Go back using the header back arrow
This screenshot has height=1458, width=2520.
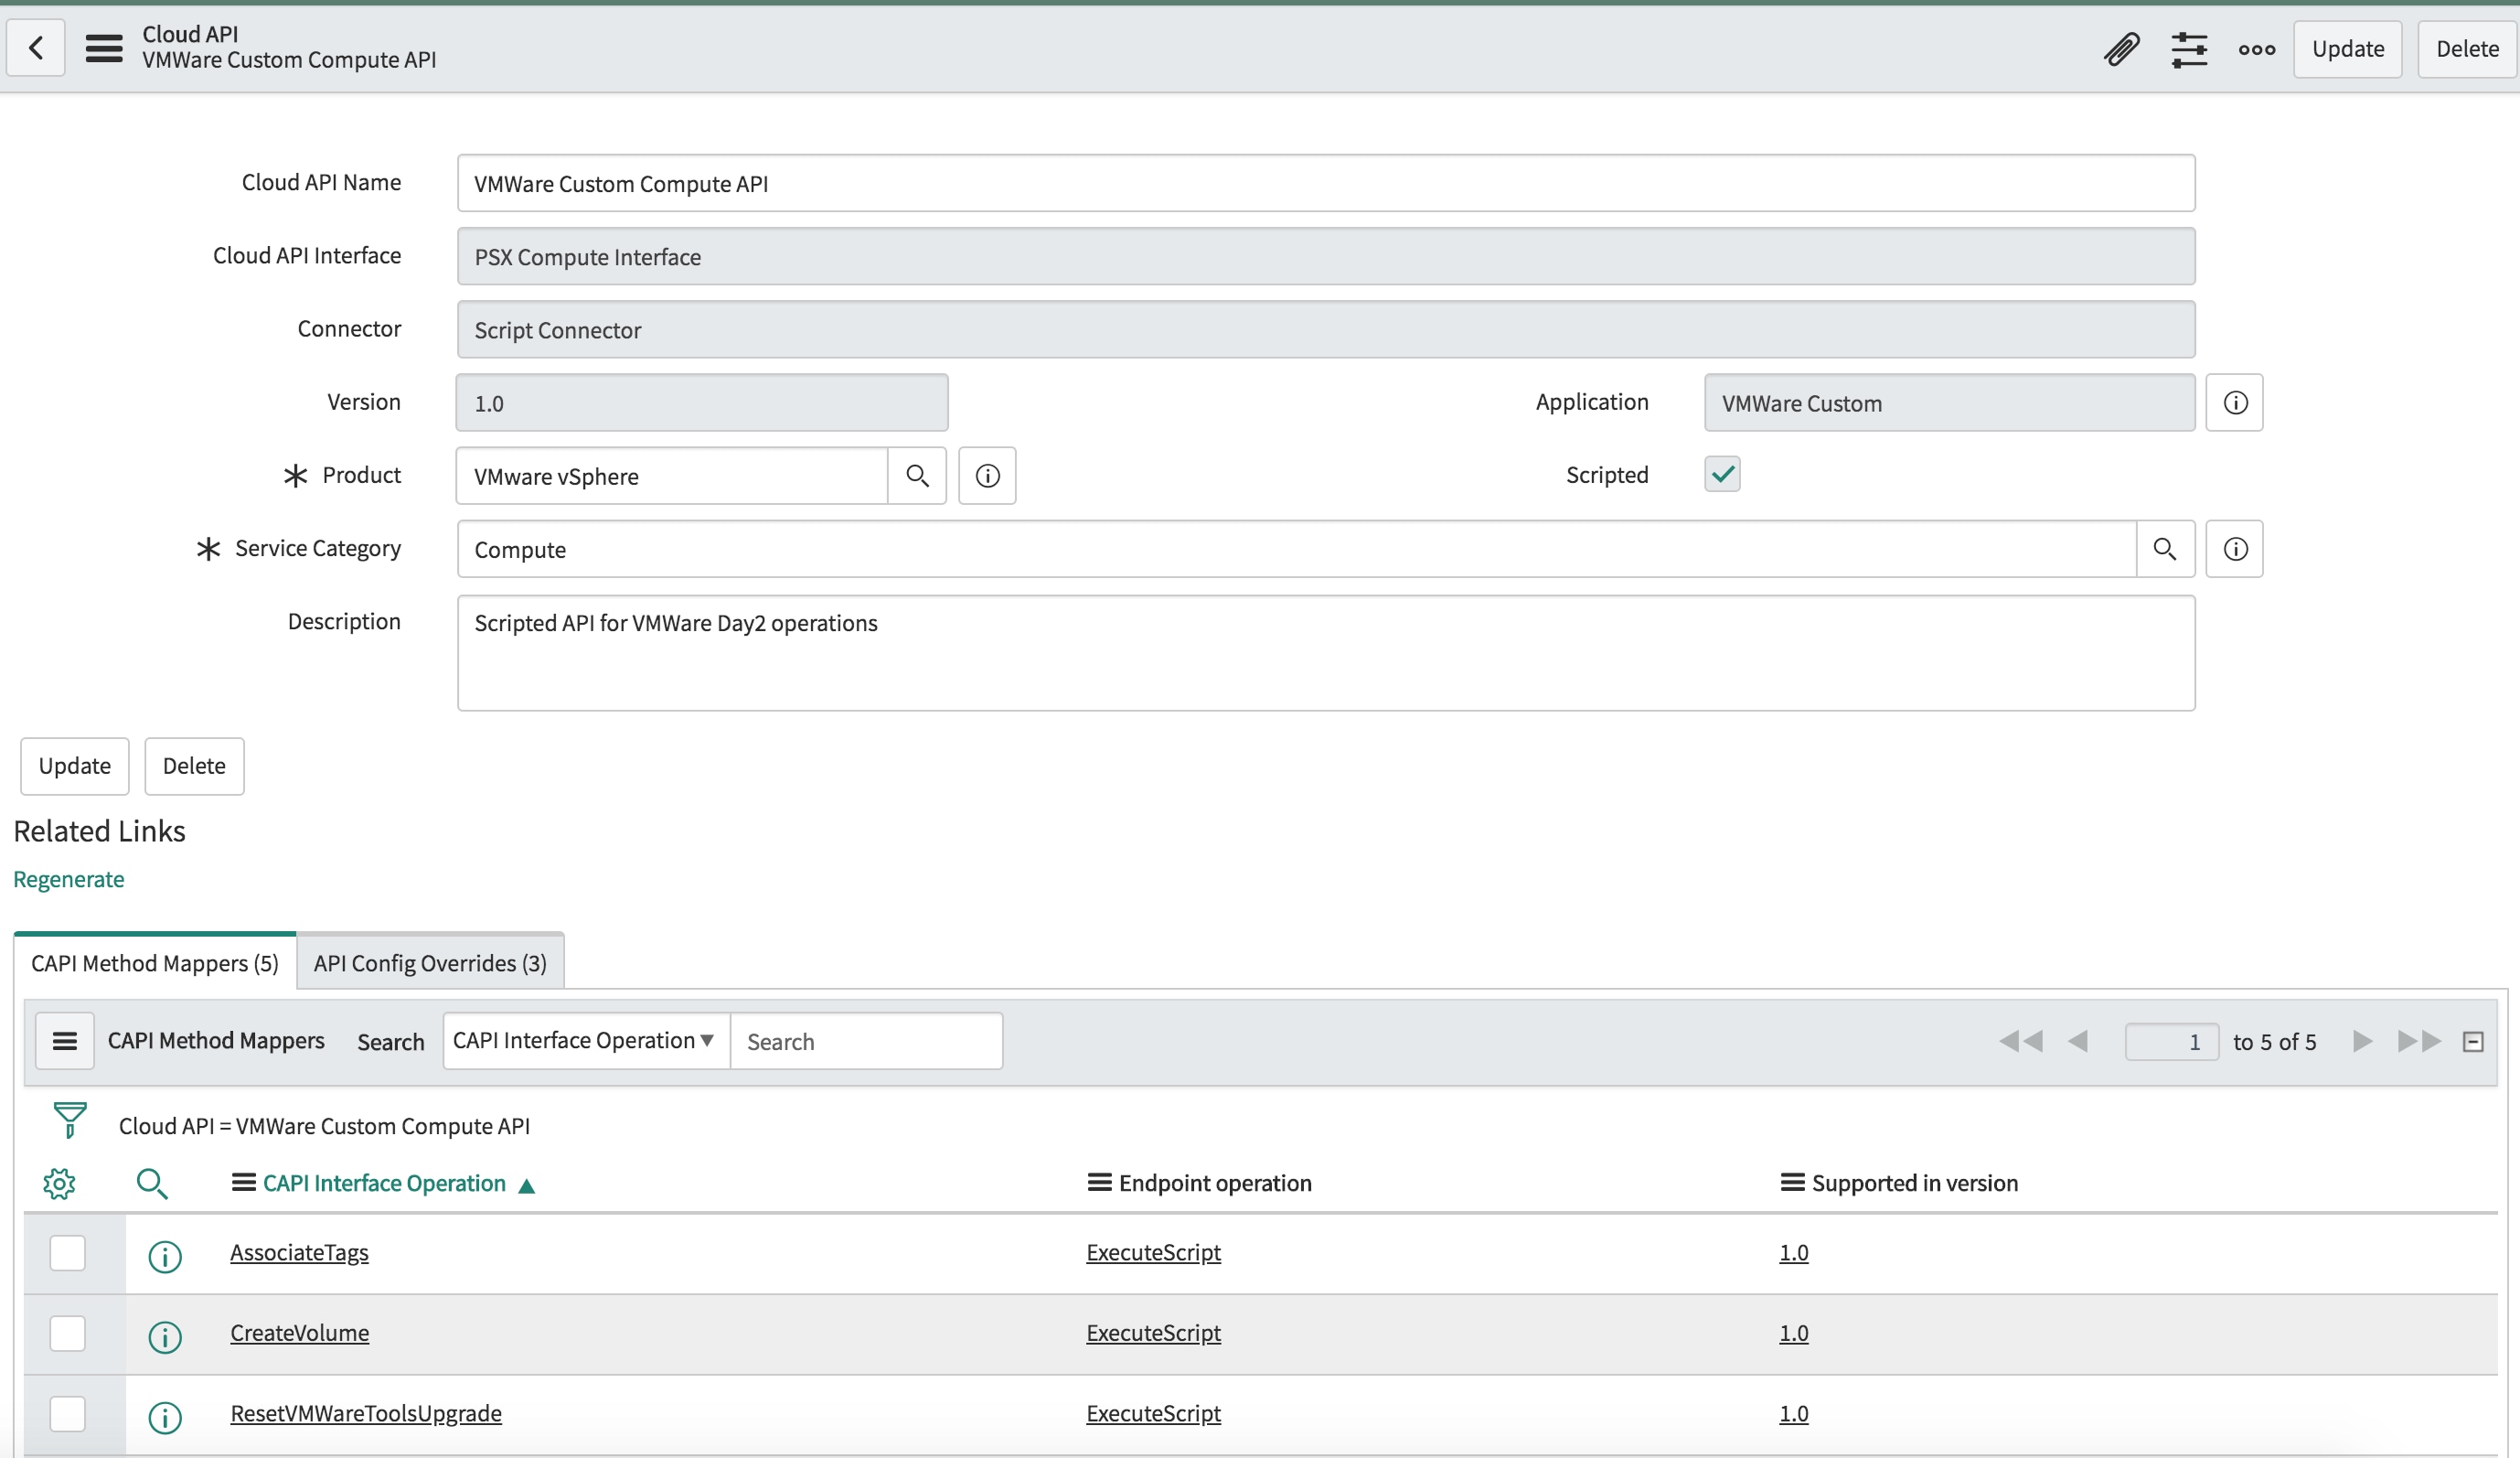[36, 47]
